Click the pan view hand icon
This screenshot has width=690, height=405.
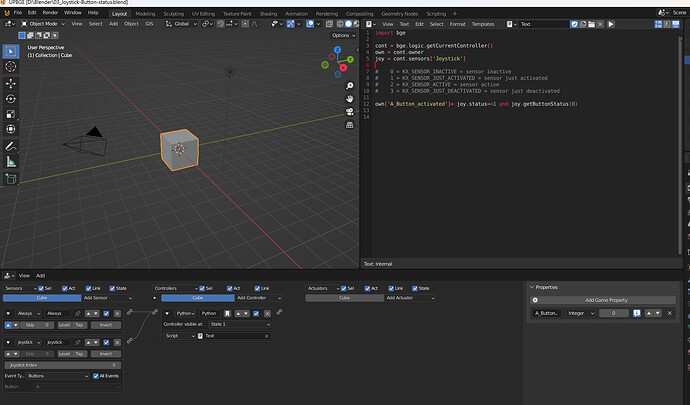point(349,99)
